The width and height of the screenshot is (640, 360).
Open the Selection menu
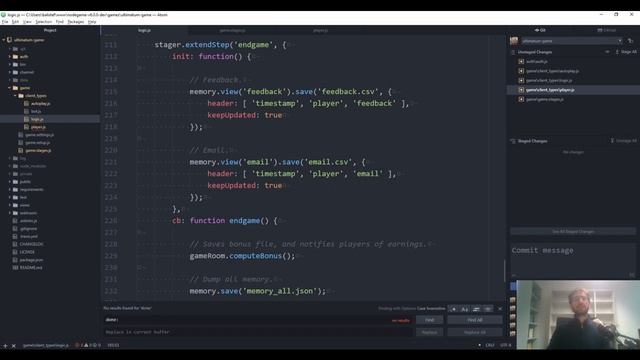click(x=43, y=22)
